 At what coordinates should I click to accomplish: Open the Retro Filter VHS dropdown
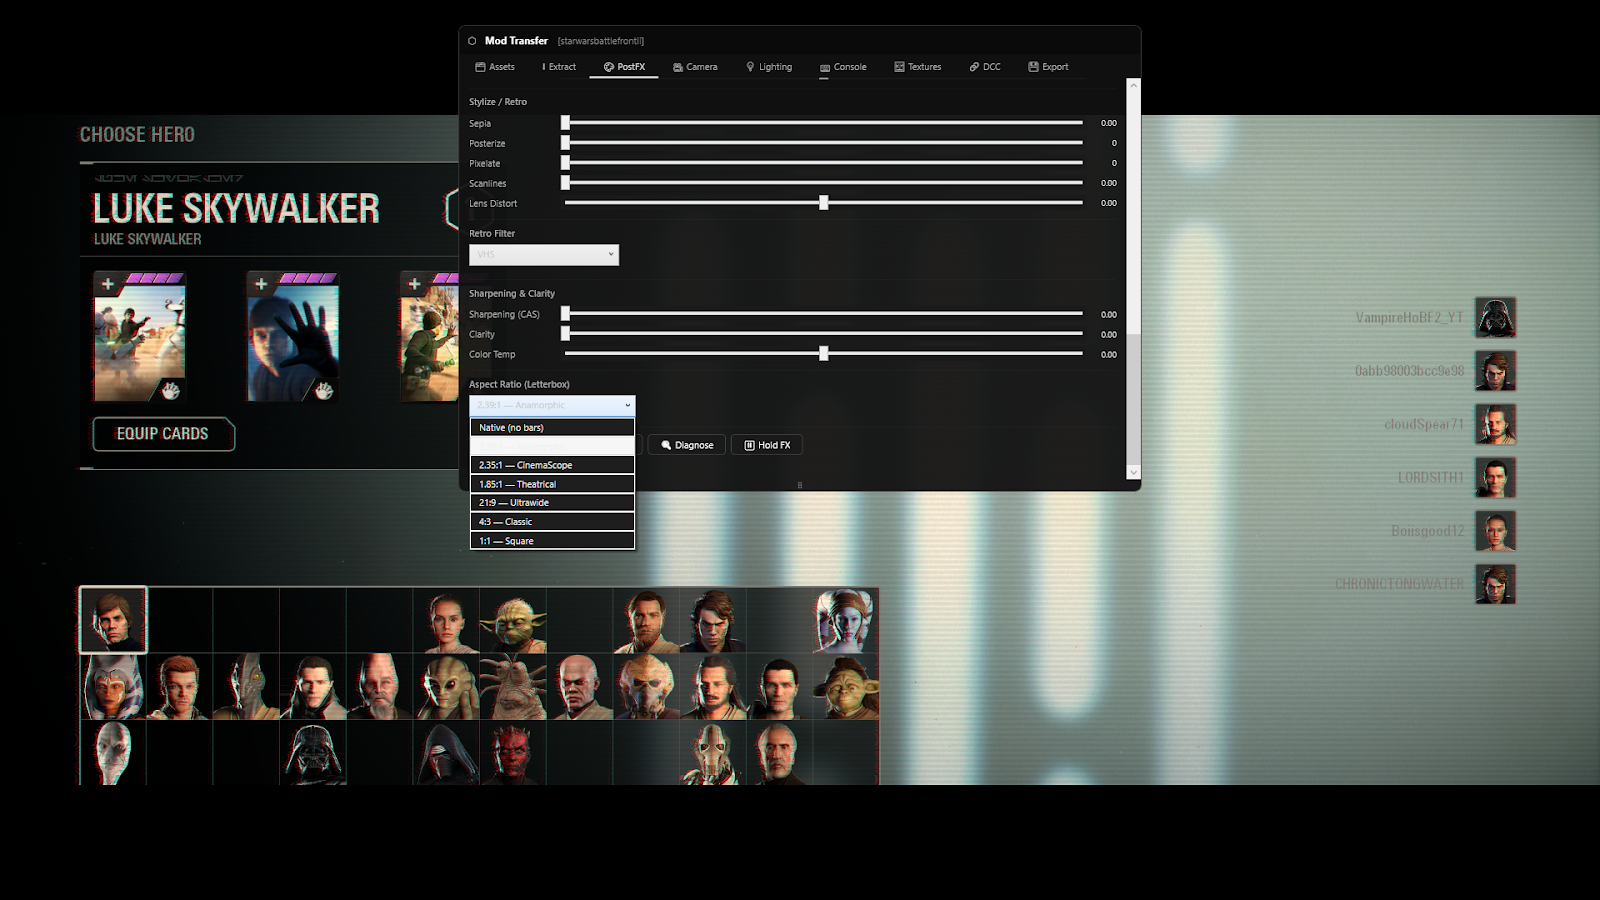(x=544, y=255)
